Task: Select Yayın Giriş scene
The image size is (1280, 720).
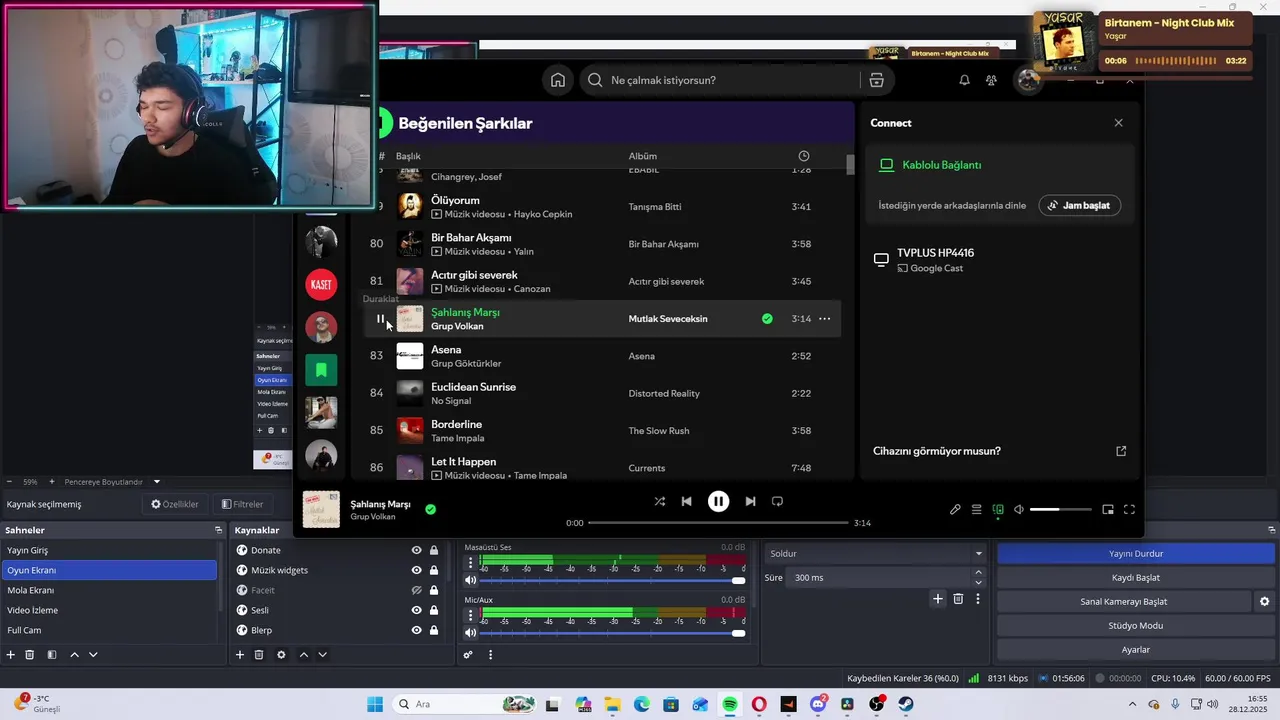Action: coord(109,550)
